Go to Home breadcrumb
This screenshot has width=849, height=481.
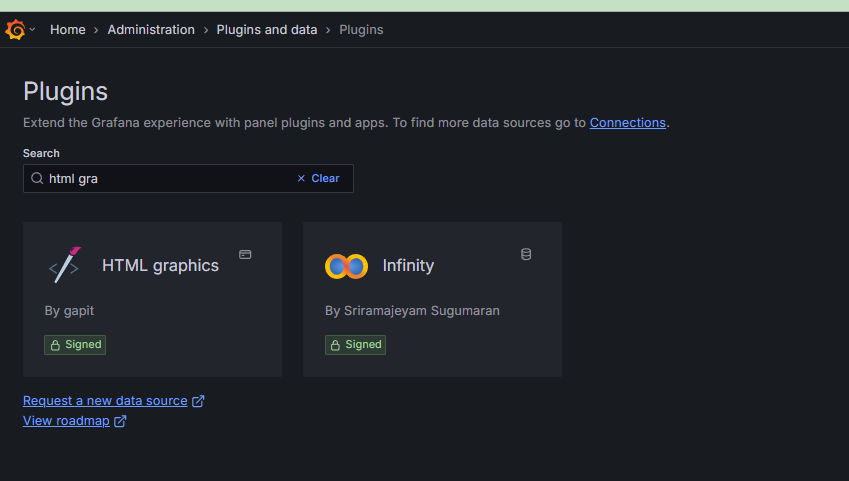point(68,30)
